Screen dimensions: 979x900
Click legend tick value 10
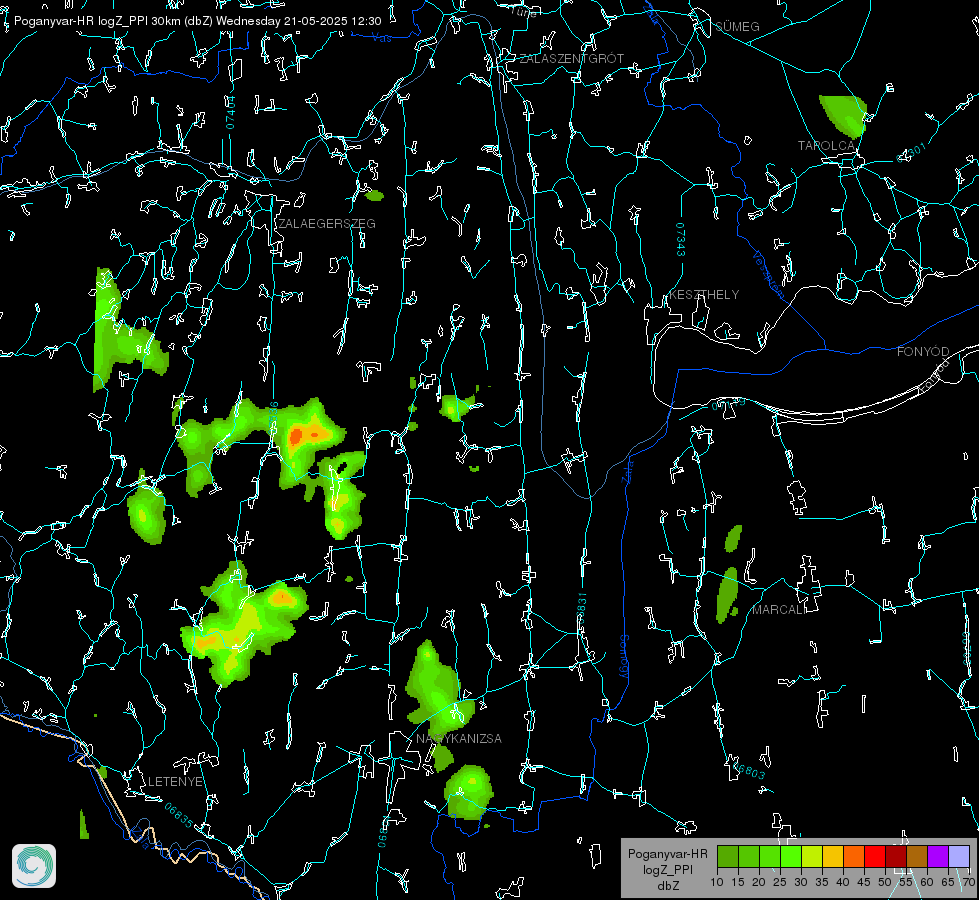(717, 882)
